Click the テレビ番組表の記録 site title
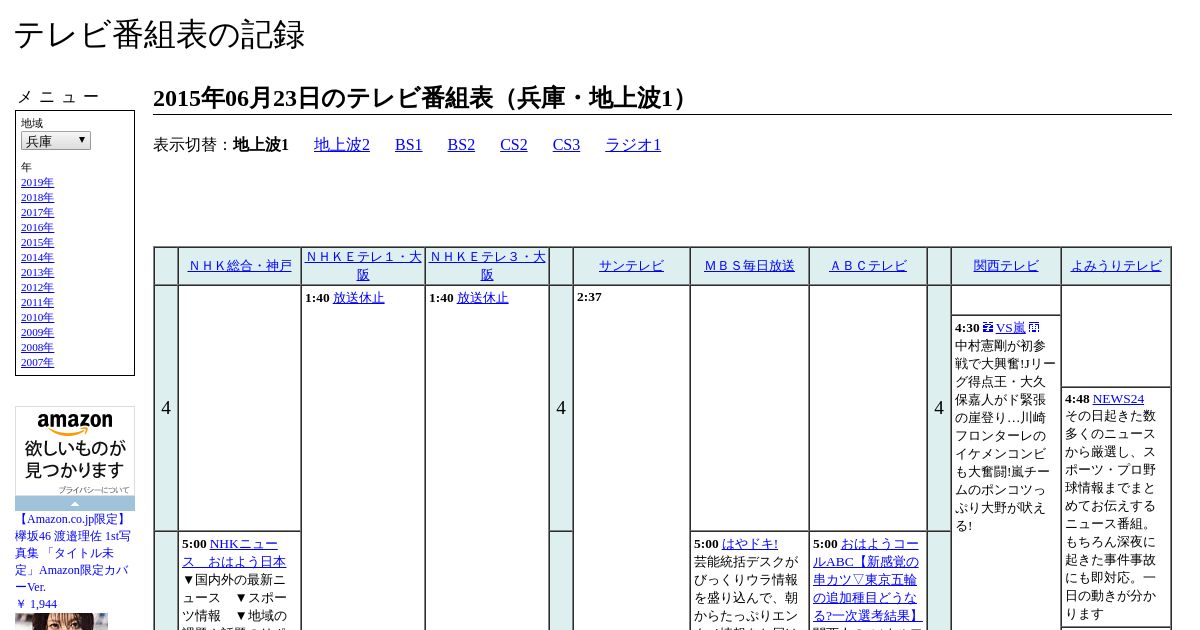1200x630 pixels. (x=159, y=34)
